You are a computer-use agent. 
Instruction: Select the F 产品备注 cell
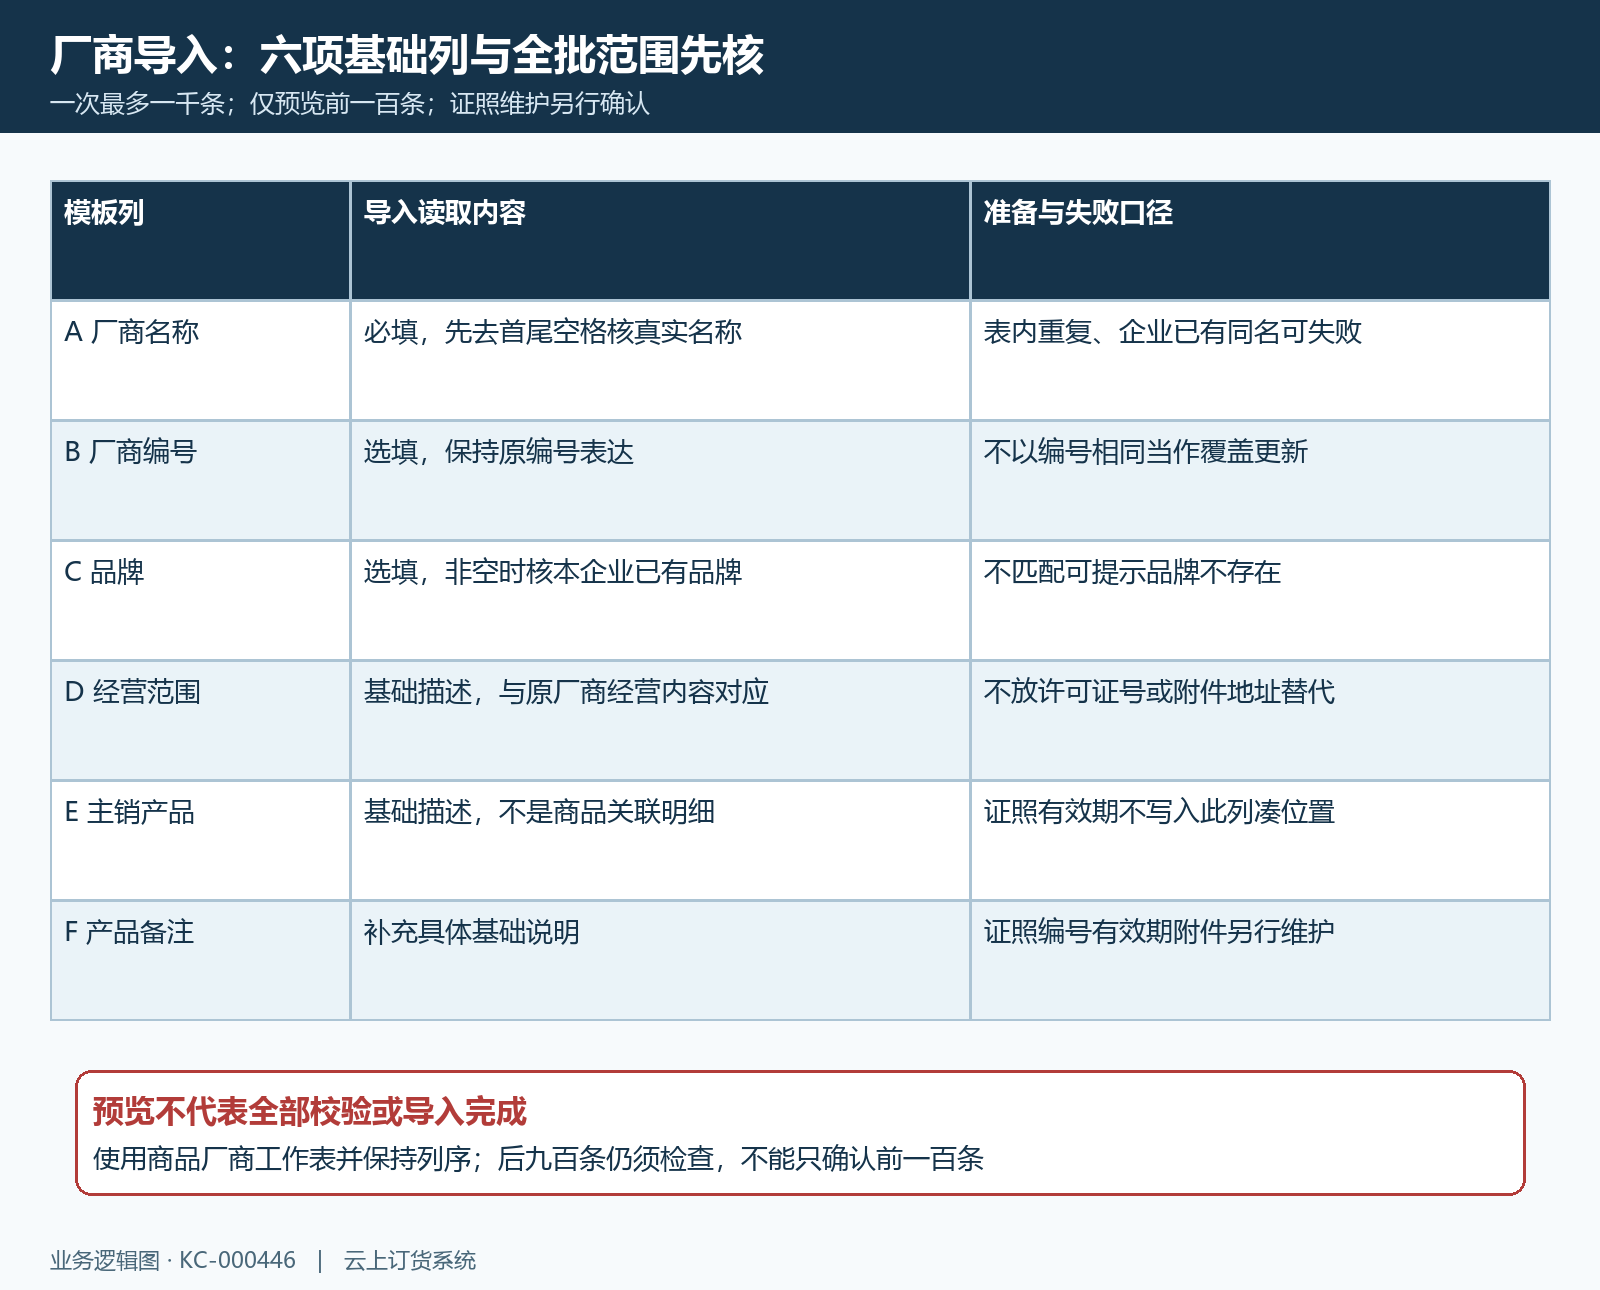[x=200, y=961]
